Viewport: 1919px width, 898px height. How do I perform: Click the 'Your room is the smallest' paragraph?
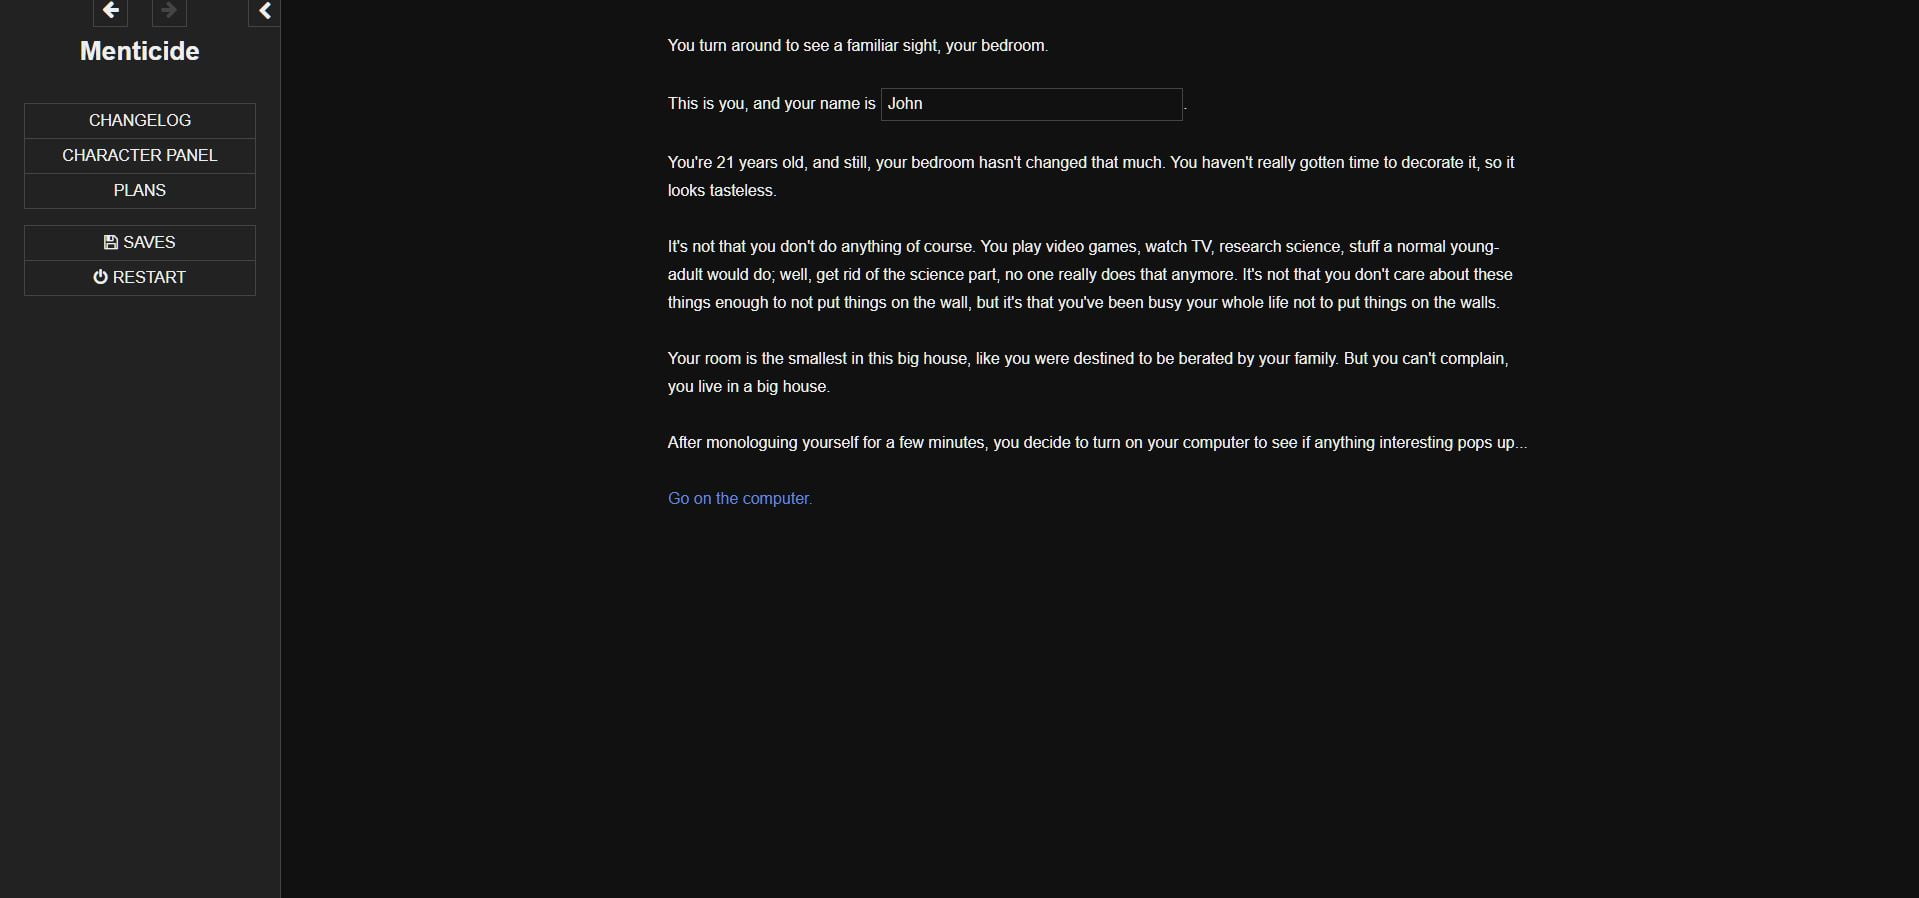(x=1087, y=359)
